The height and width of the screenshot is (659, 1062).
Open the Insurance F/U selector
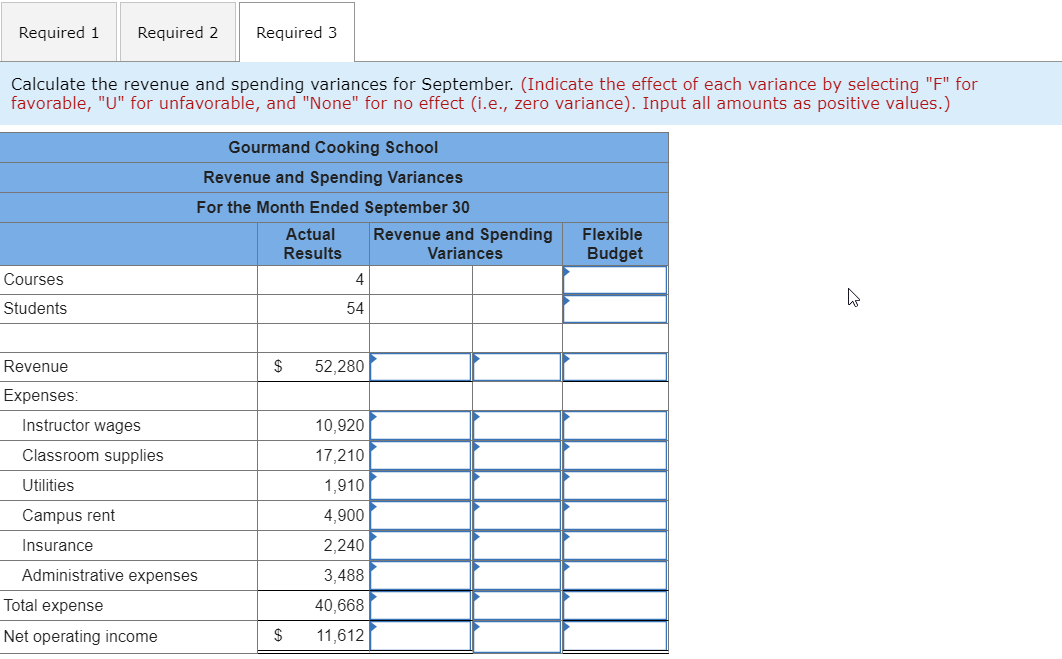point(516,545)
